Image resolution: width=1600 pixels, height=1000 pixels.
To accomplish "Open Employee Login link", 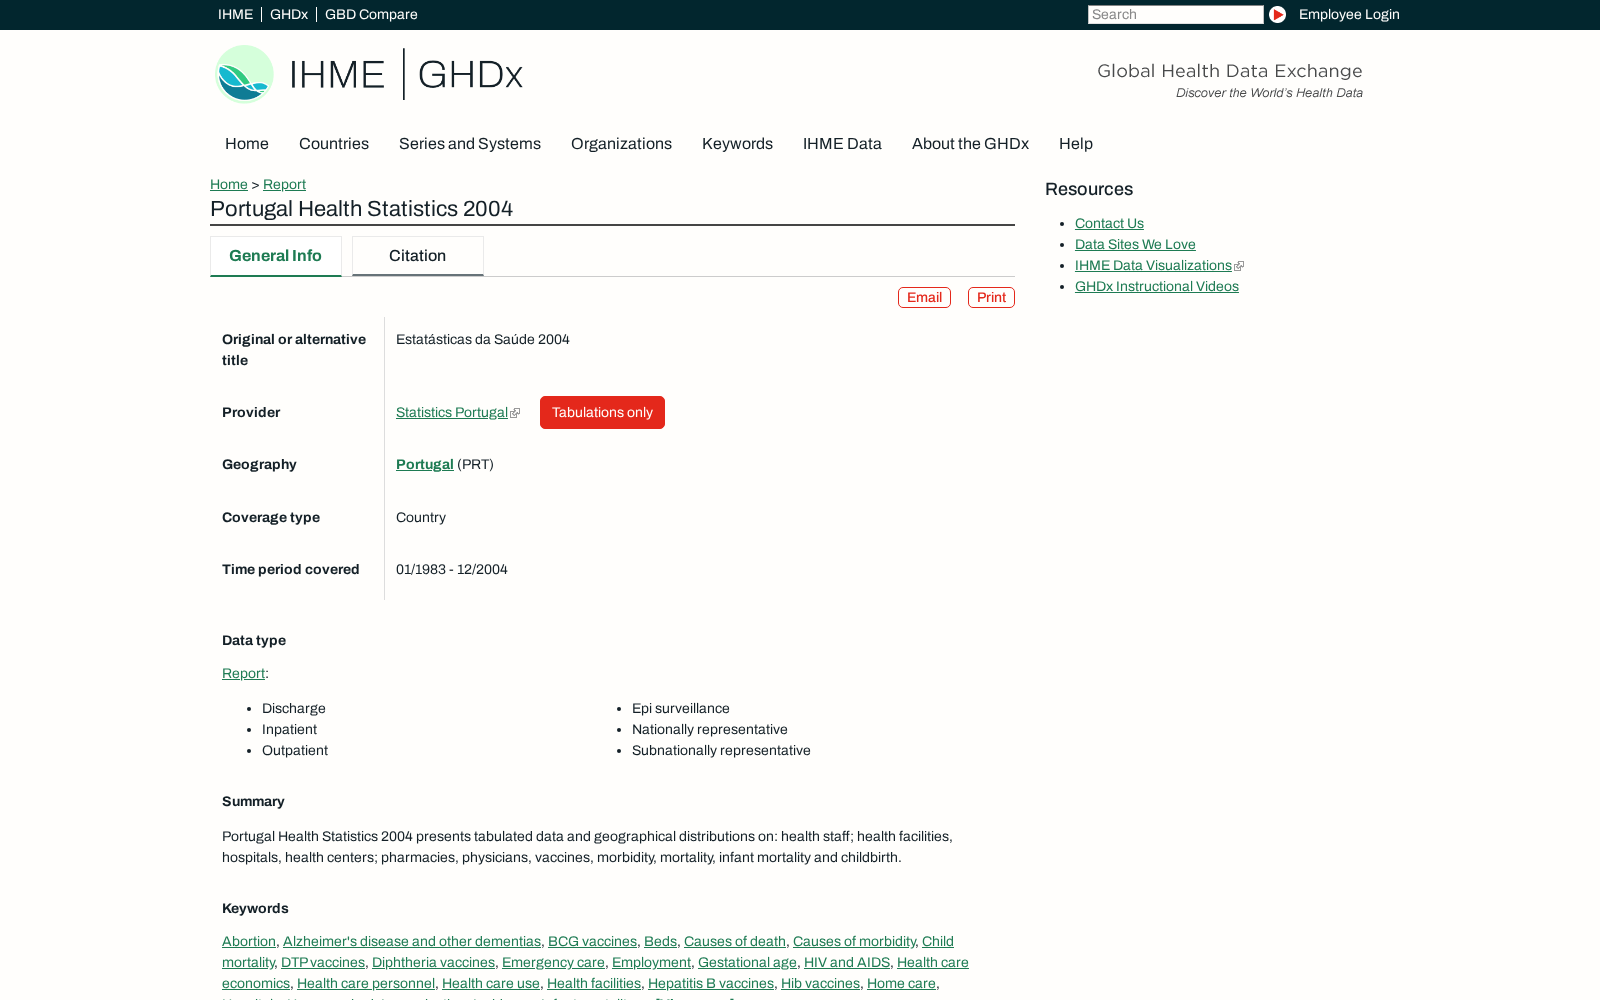I will 1349,14.
